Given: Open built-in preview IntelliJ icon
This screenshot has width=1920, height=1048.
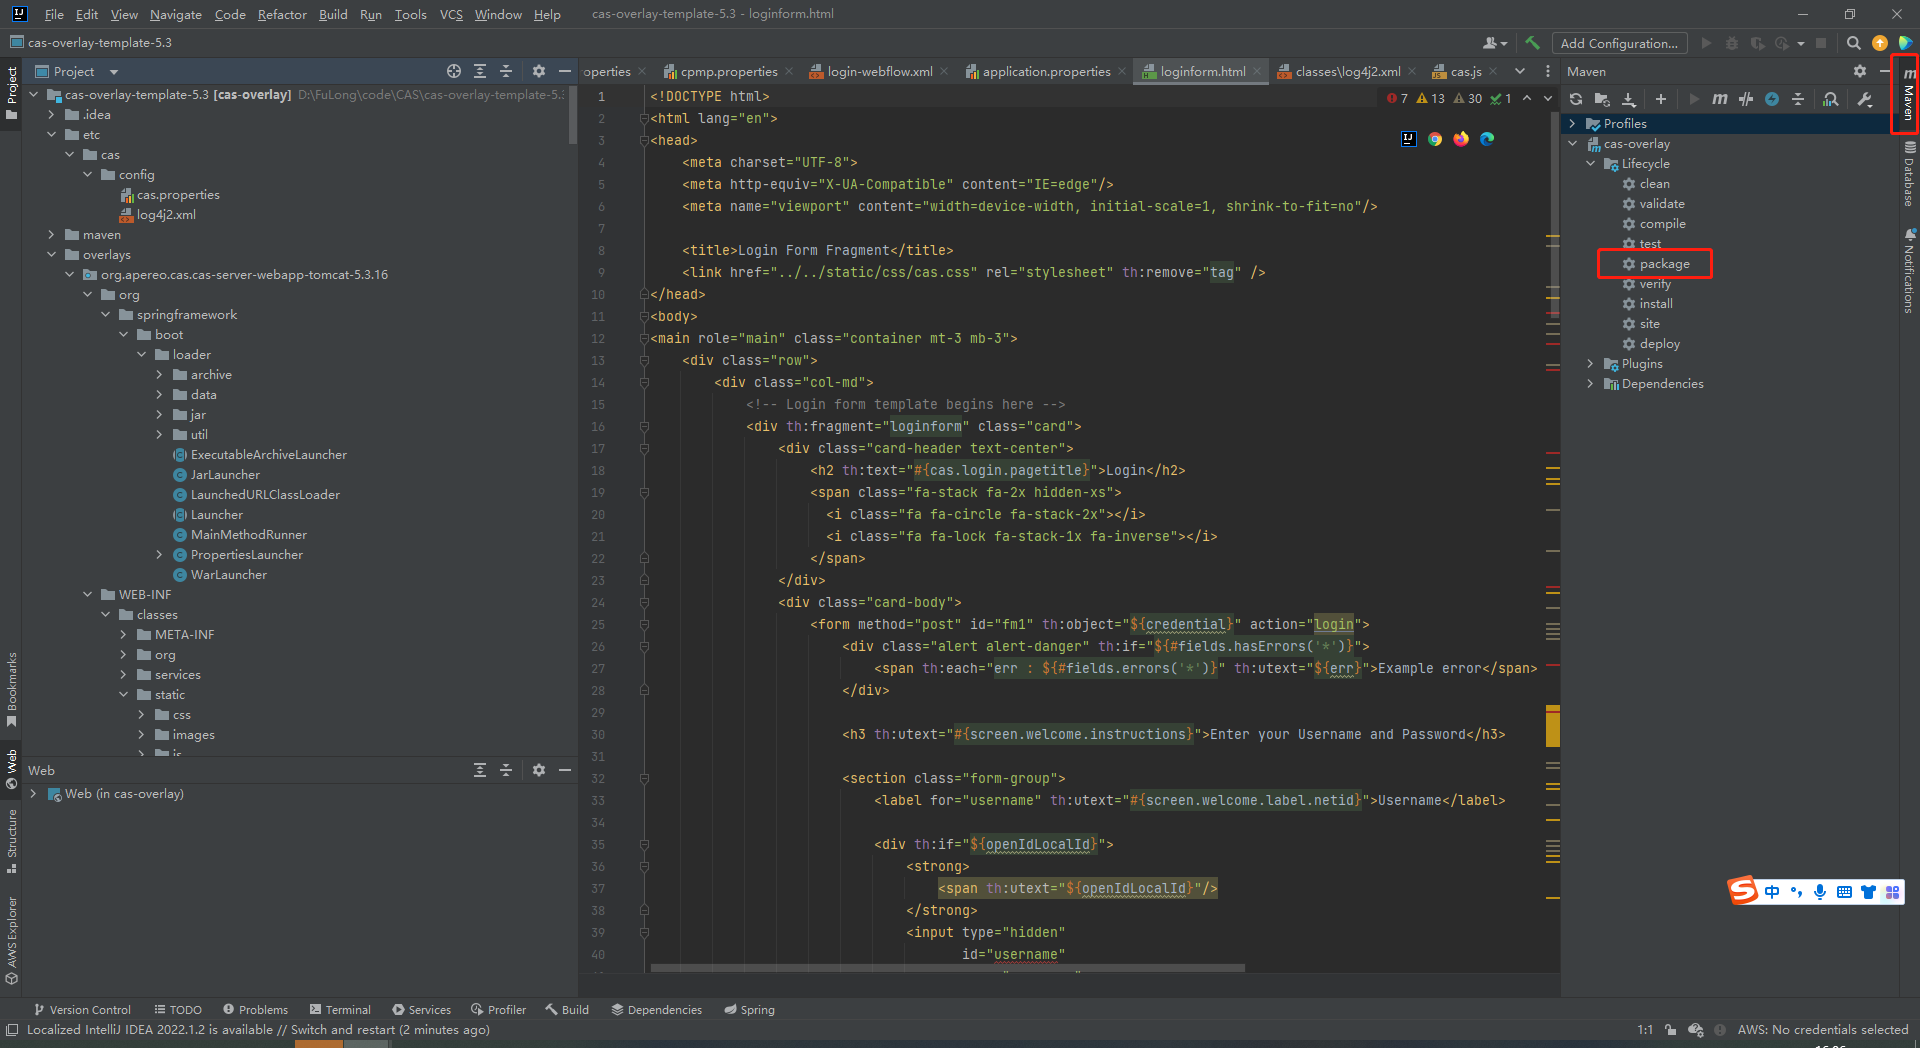Looking at the screenshot, I should (1409, 139).
